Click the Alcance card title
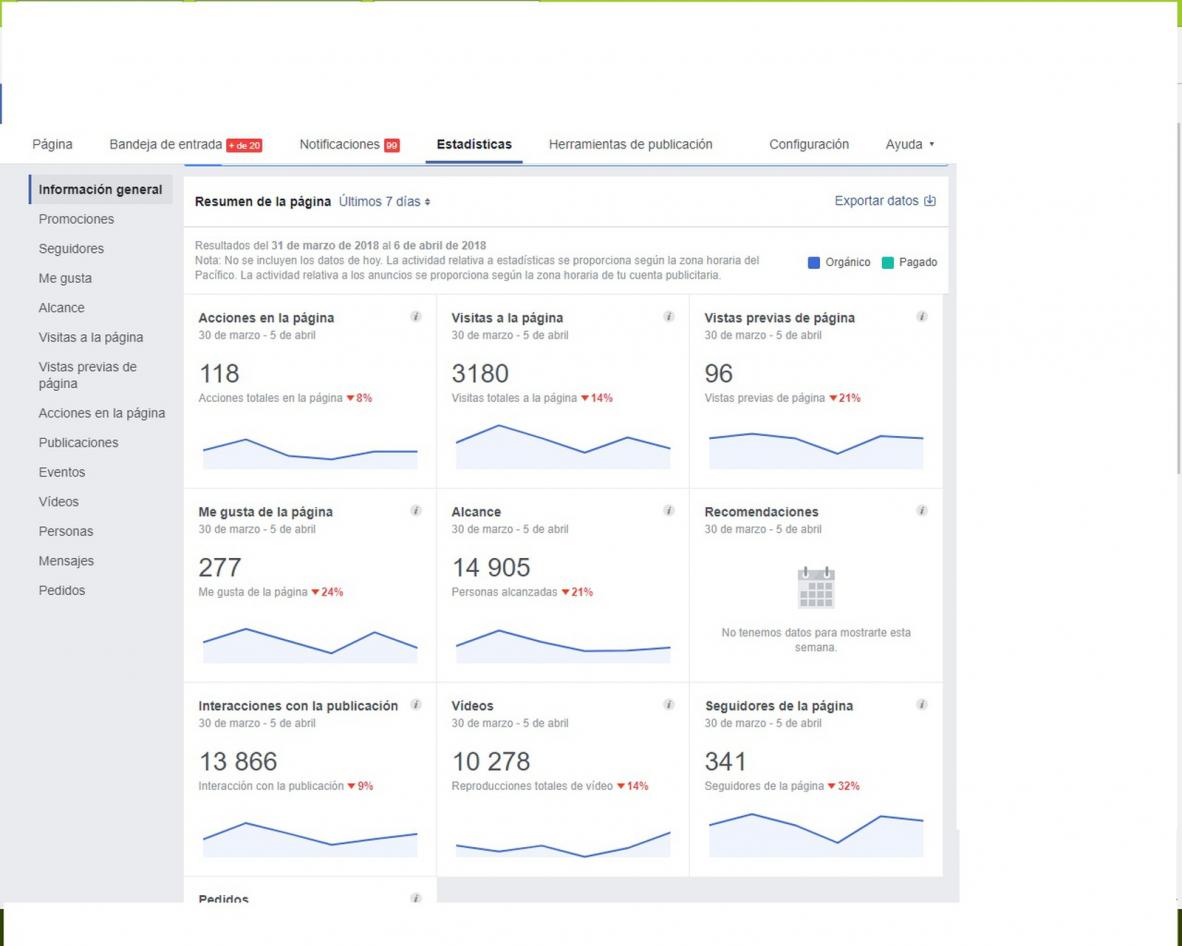The height and width of the screenshot is (946, 1182). [476, 511]
